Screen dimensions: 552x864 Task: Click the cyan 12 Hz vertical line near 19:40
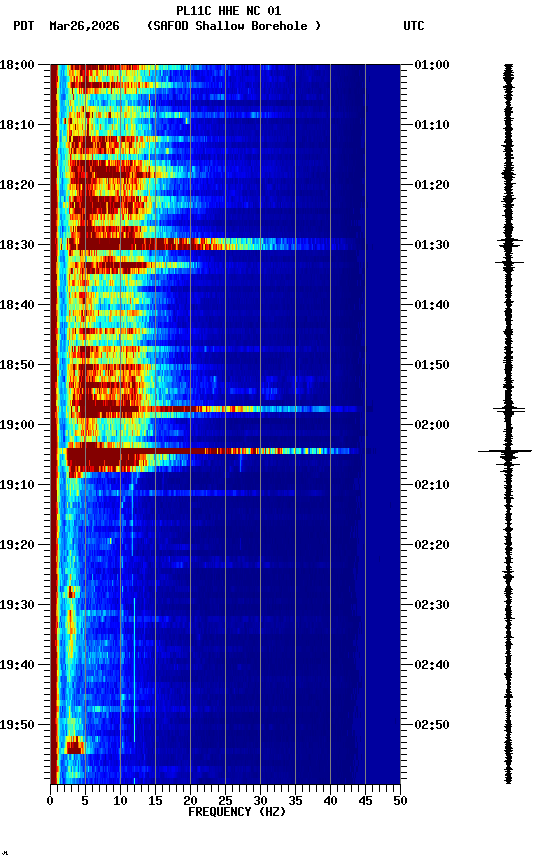tap(134, 670)
